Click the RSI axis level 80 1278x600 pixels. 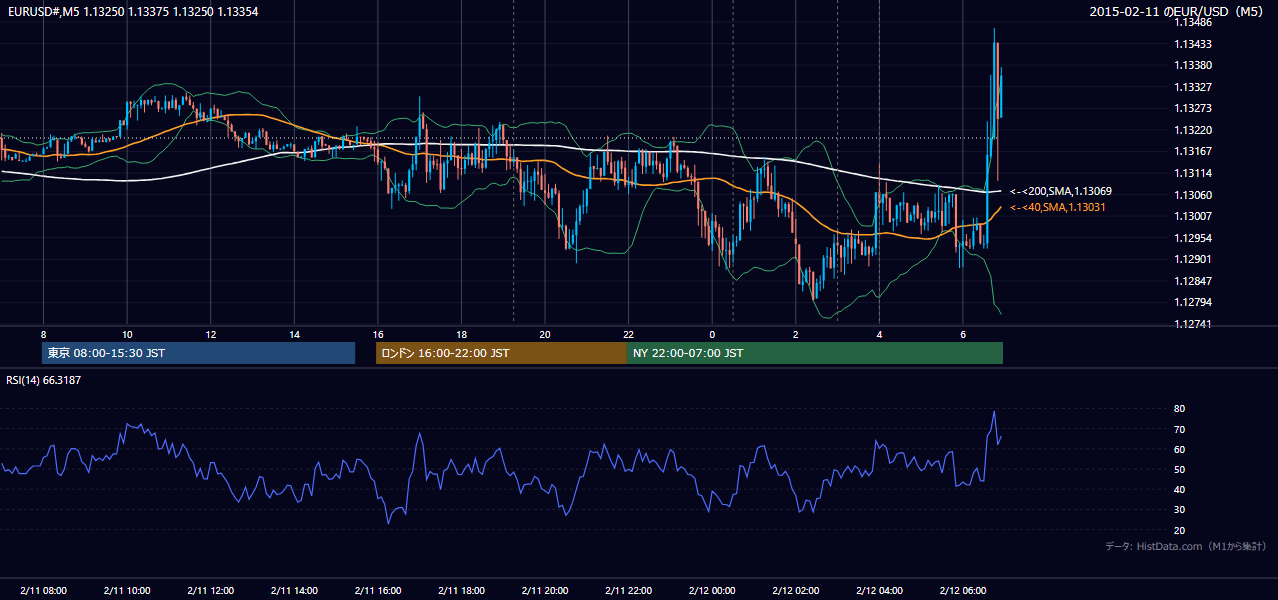[x=1180, y=409]
